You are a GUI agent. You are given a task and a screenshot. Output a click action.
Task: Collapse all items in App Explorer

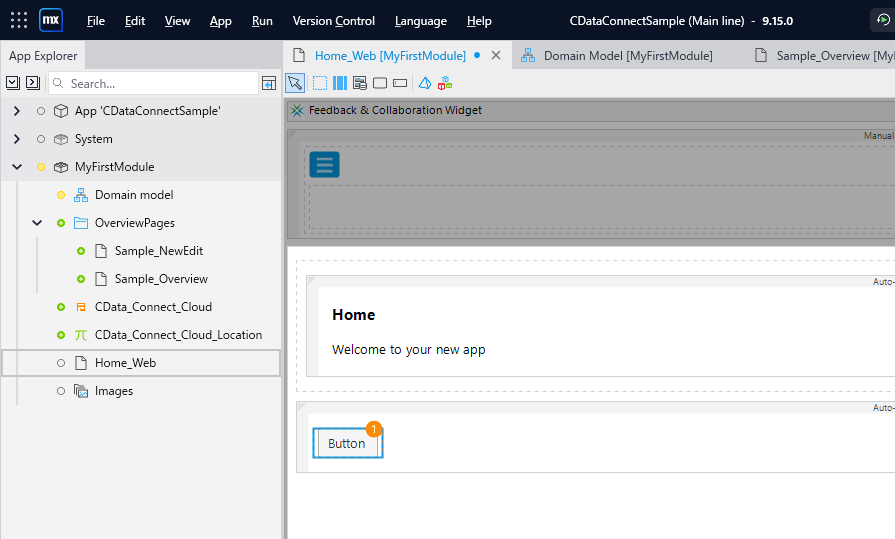pyautogui.click(x=33, y=83)
